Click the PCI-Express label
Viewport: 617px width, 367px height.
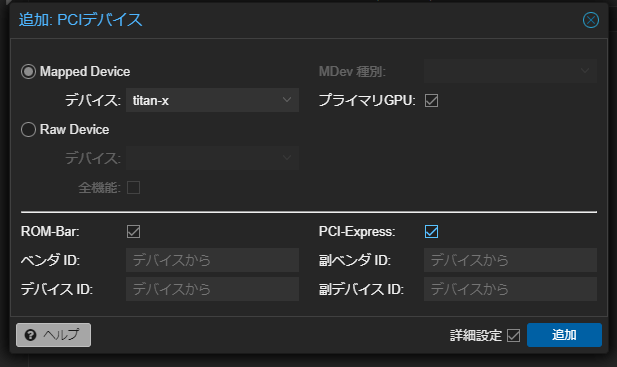click(x=357, y=232)
